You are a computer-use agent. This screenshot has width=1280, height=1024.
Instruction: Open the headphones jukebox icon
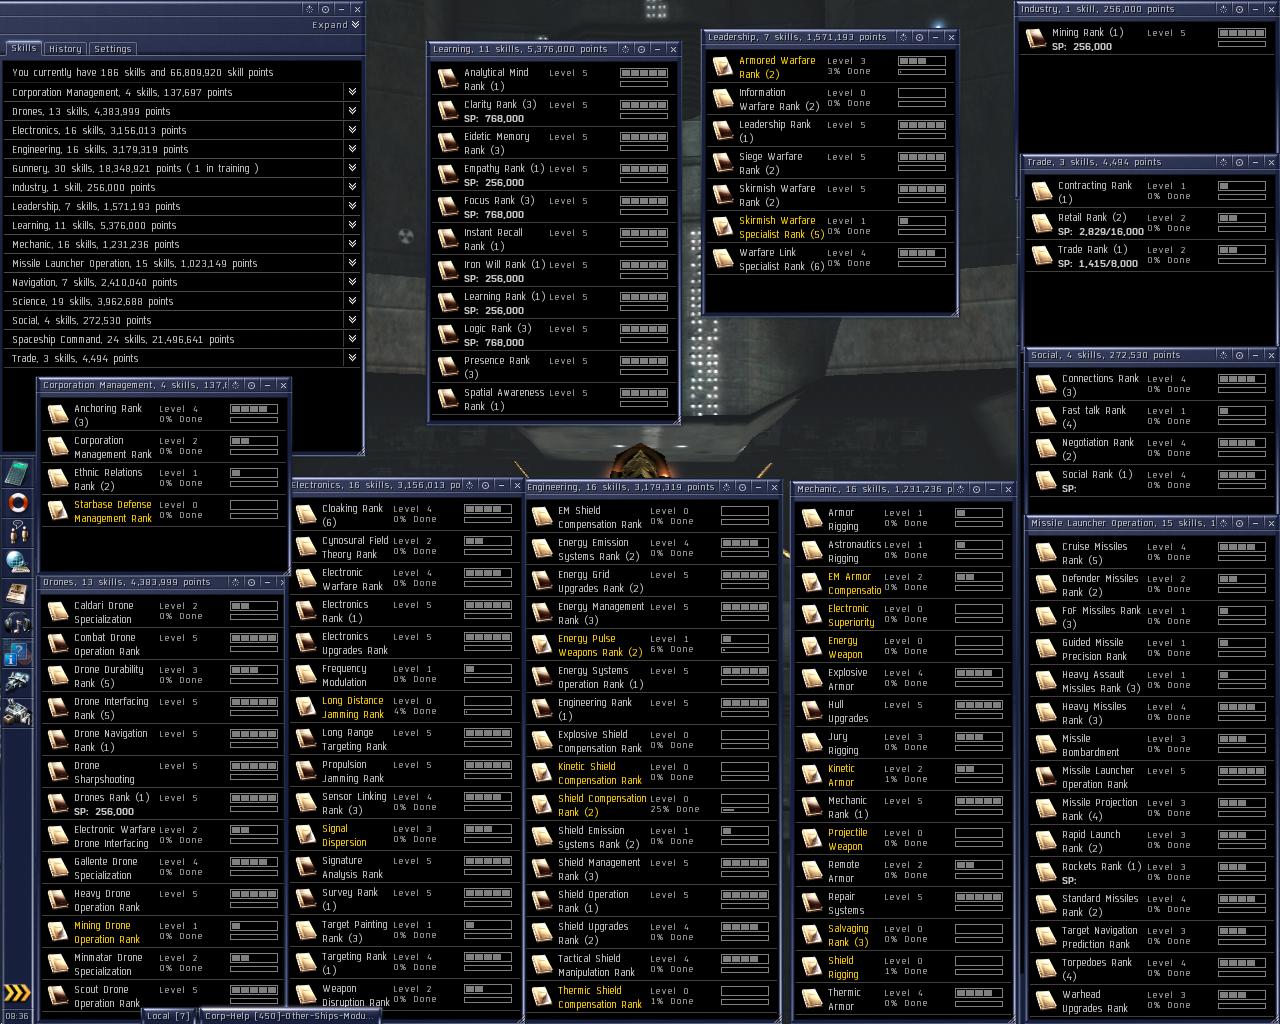(17, 622)
